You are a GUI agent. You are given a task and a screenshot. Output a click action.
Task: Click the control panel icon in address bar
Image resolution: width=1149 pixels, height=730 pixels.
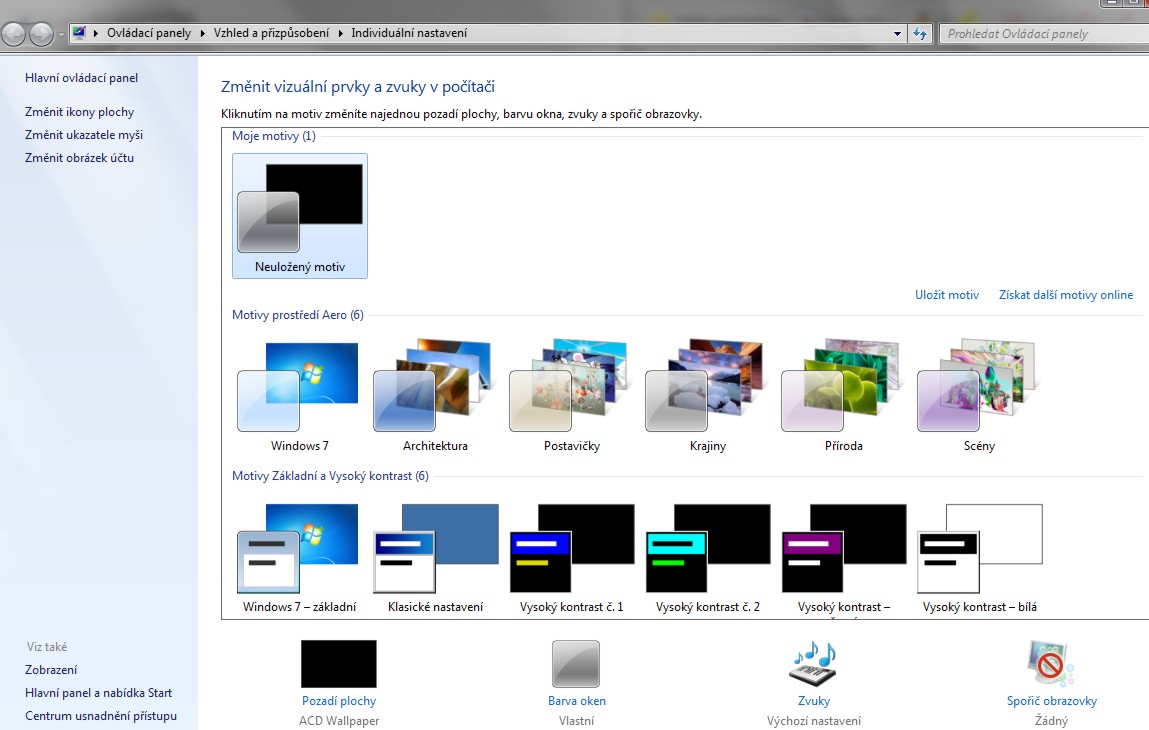coord(79,33)
